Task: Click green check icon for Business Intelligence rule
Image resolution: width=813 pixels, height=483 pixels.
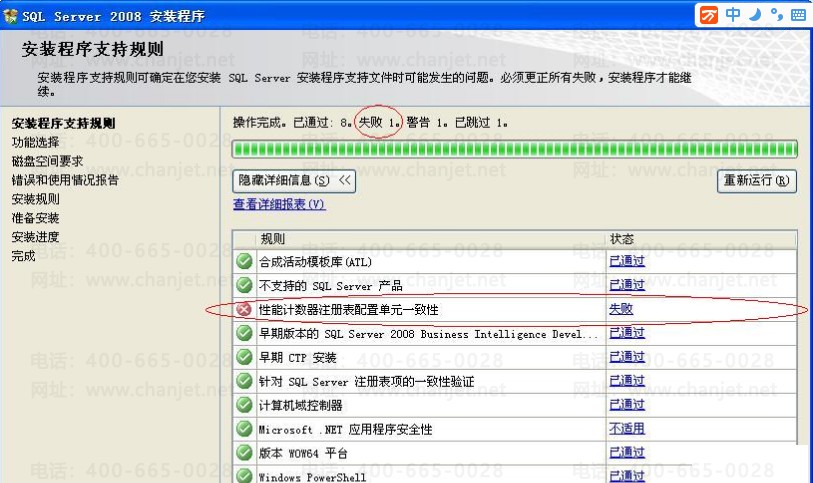Action: pos(244,333)
